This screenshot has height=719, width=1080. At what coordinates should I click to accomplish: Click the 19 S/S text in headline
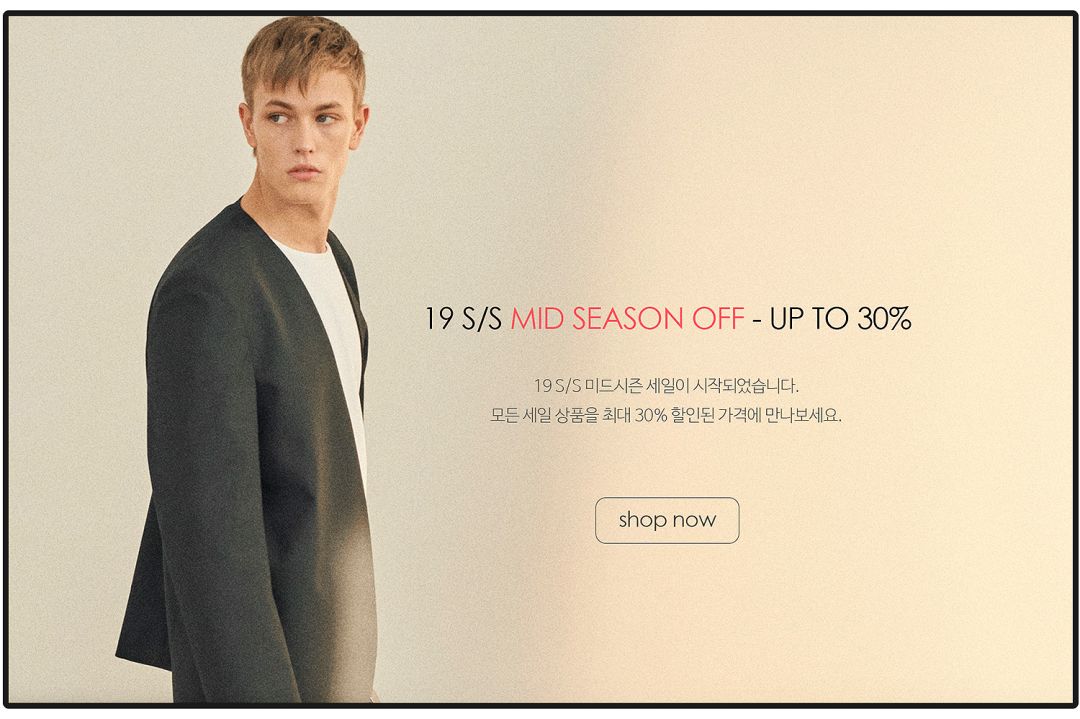[463, 319]
